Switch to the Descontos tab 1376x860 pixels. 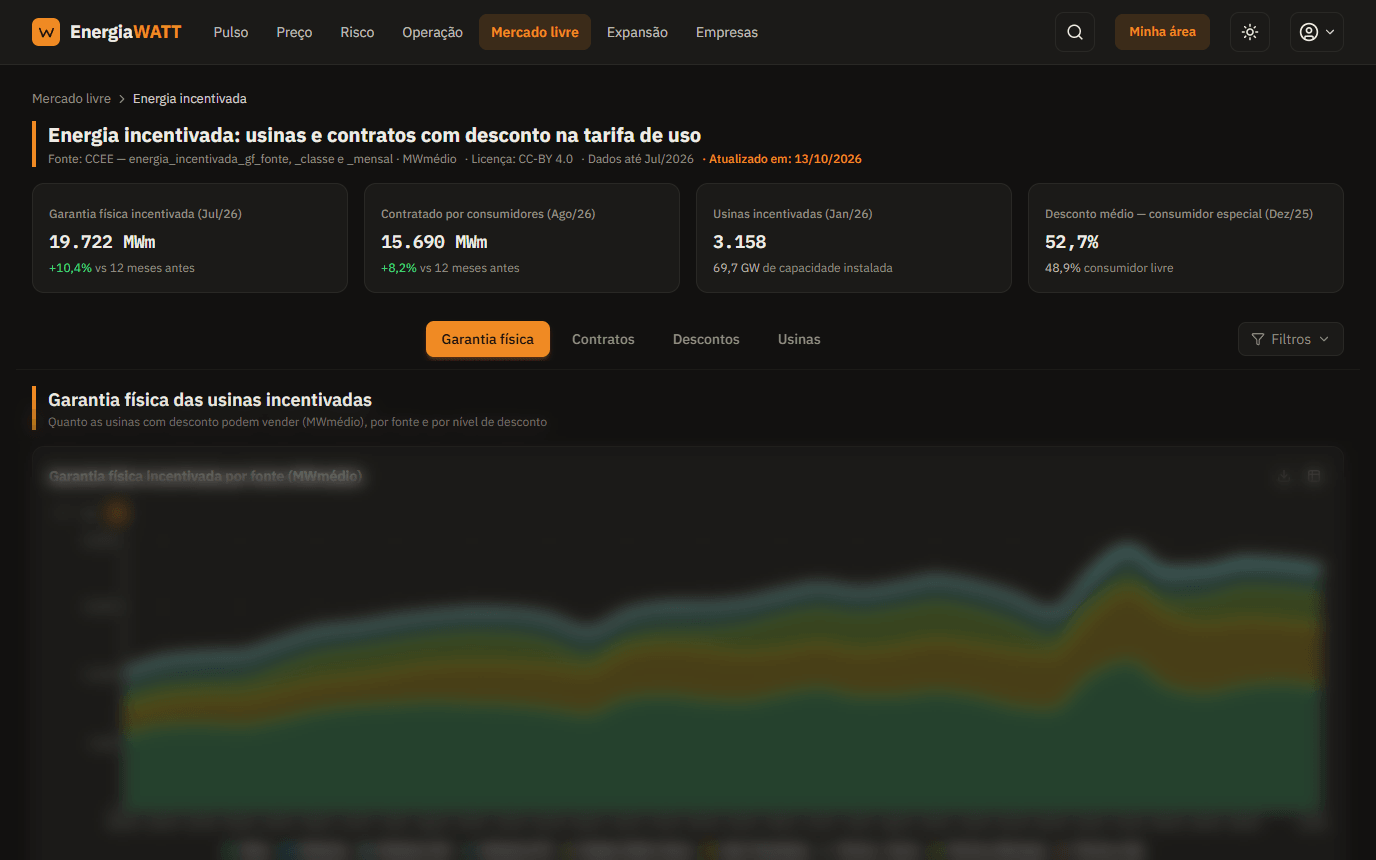click(x=706, y=339)
